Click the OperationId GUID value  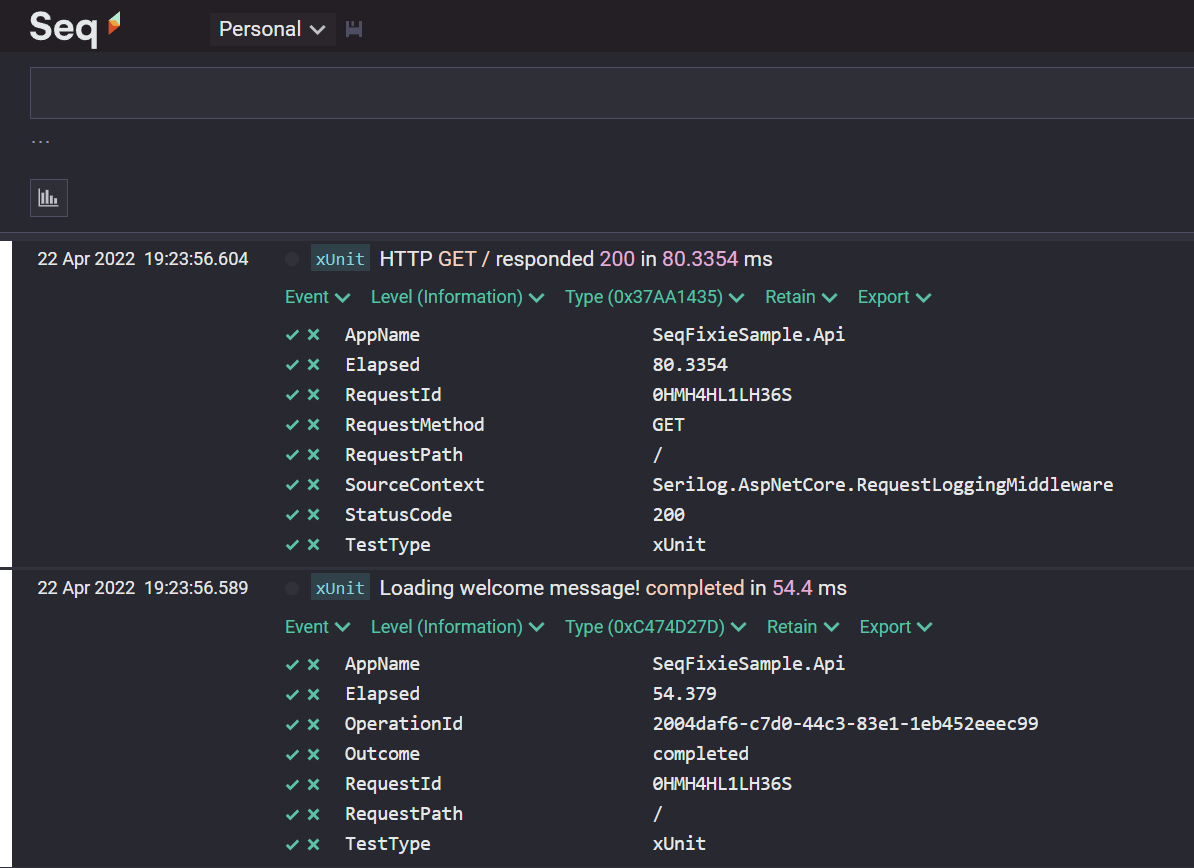tap(845, 724)
